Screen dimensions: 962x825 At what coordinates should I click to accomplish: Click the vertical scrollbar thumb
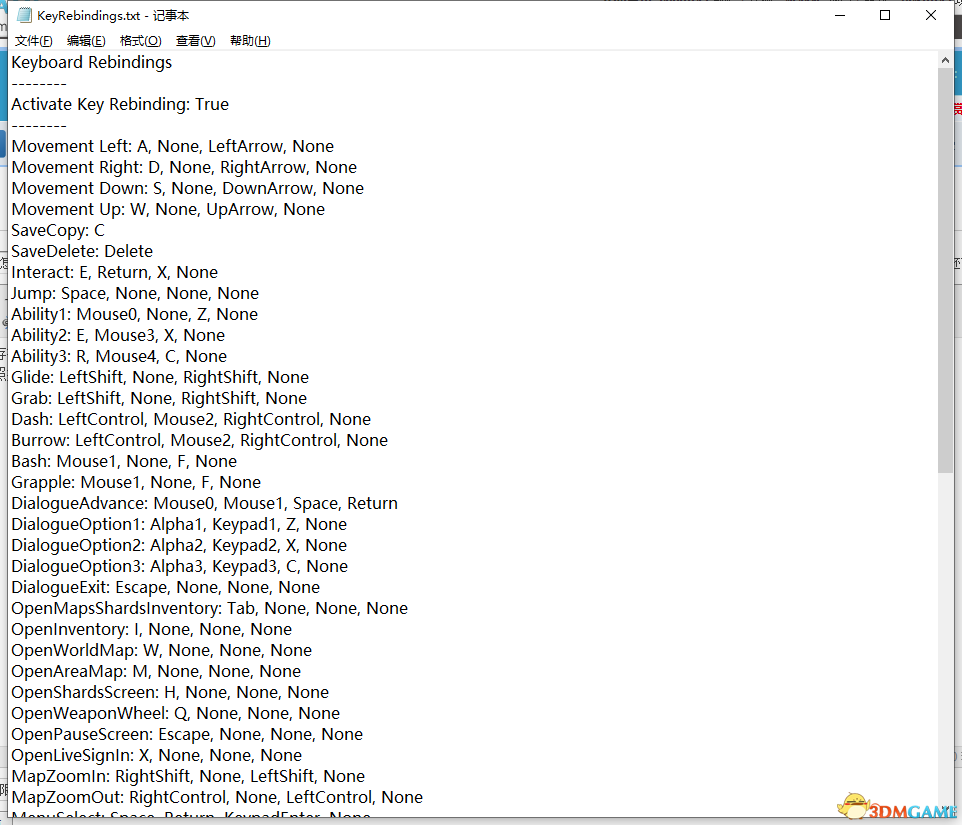pos(945,270)
